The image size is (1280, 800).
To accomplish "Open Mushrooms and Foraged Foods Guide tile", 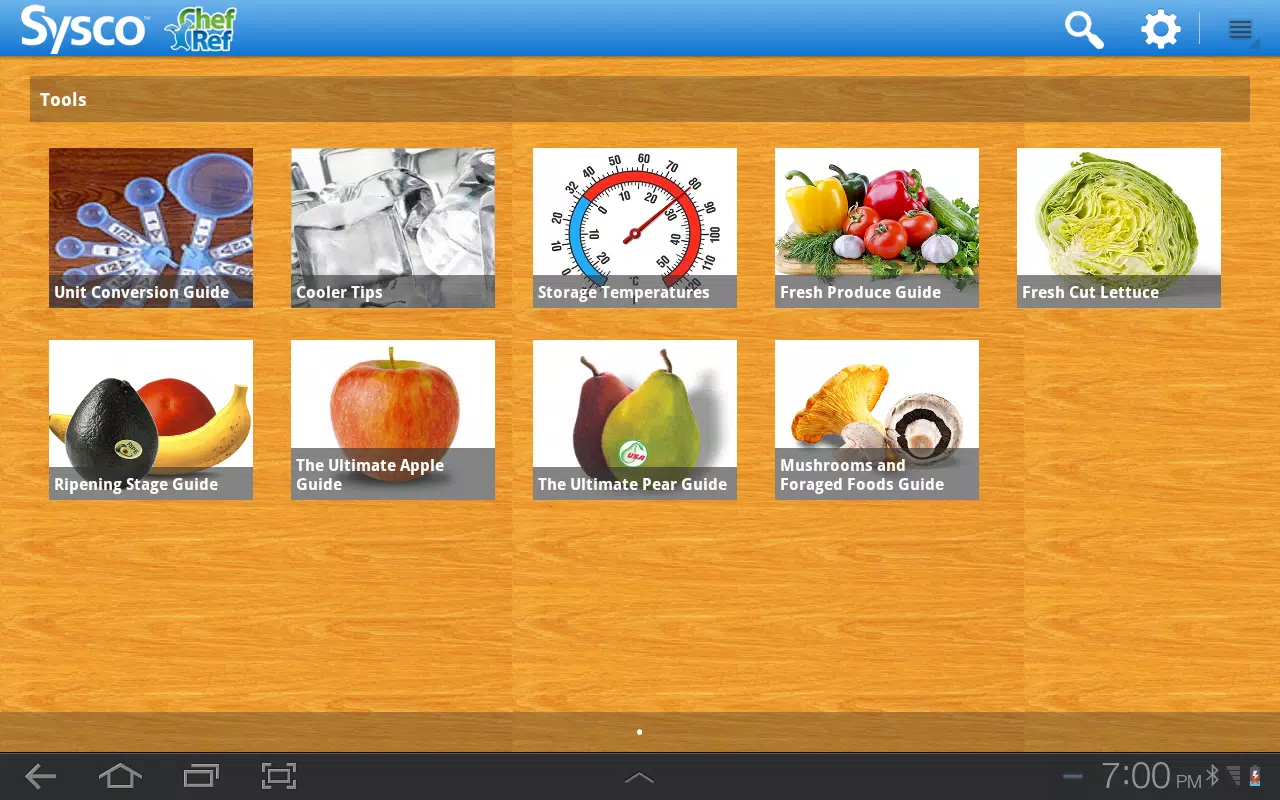I will (877, 420).
